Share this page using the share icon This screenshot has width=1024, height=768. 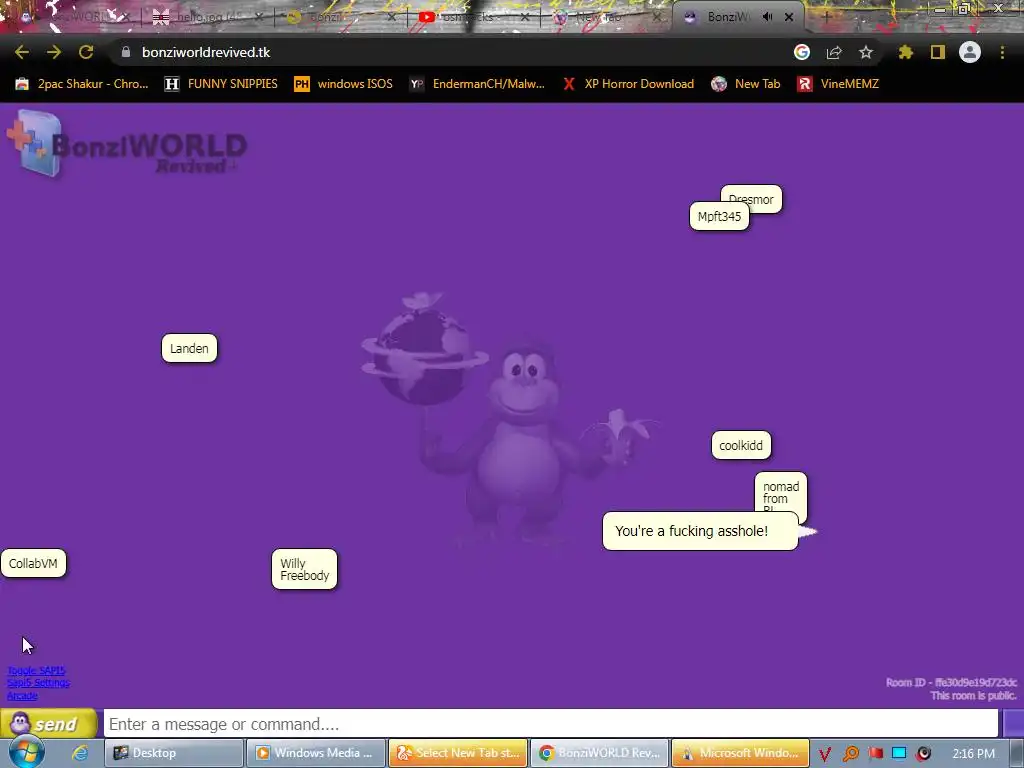834,52
